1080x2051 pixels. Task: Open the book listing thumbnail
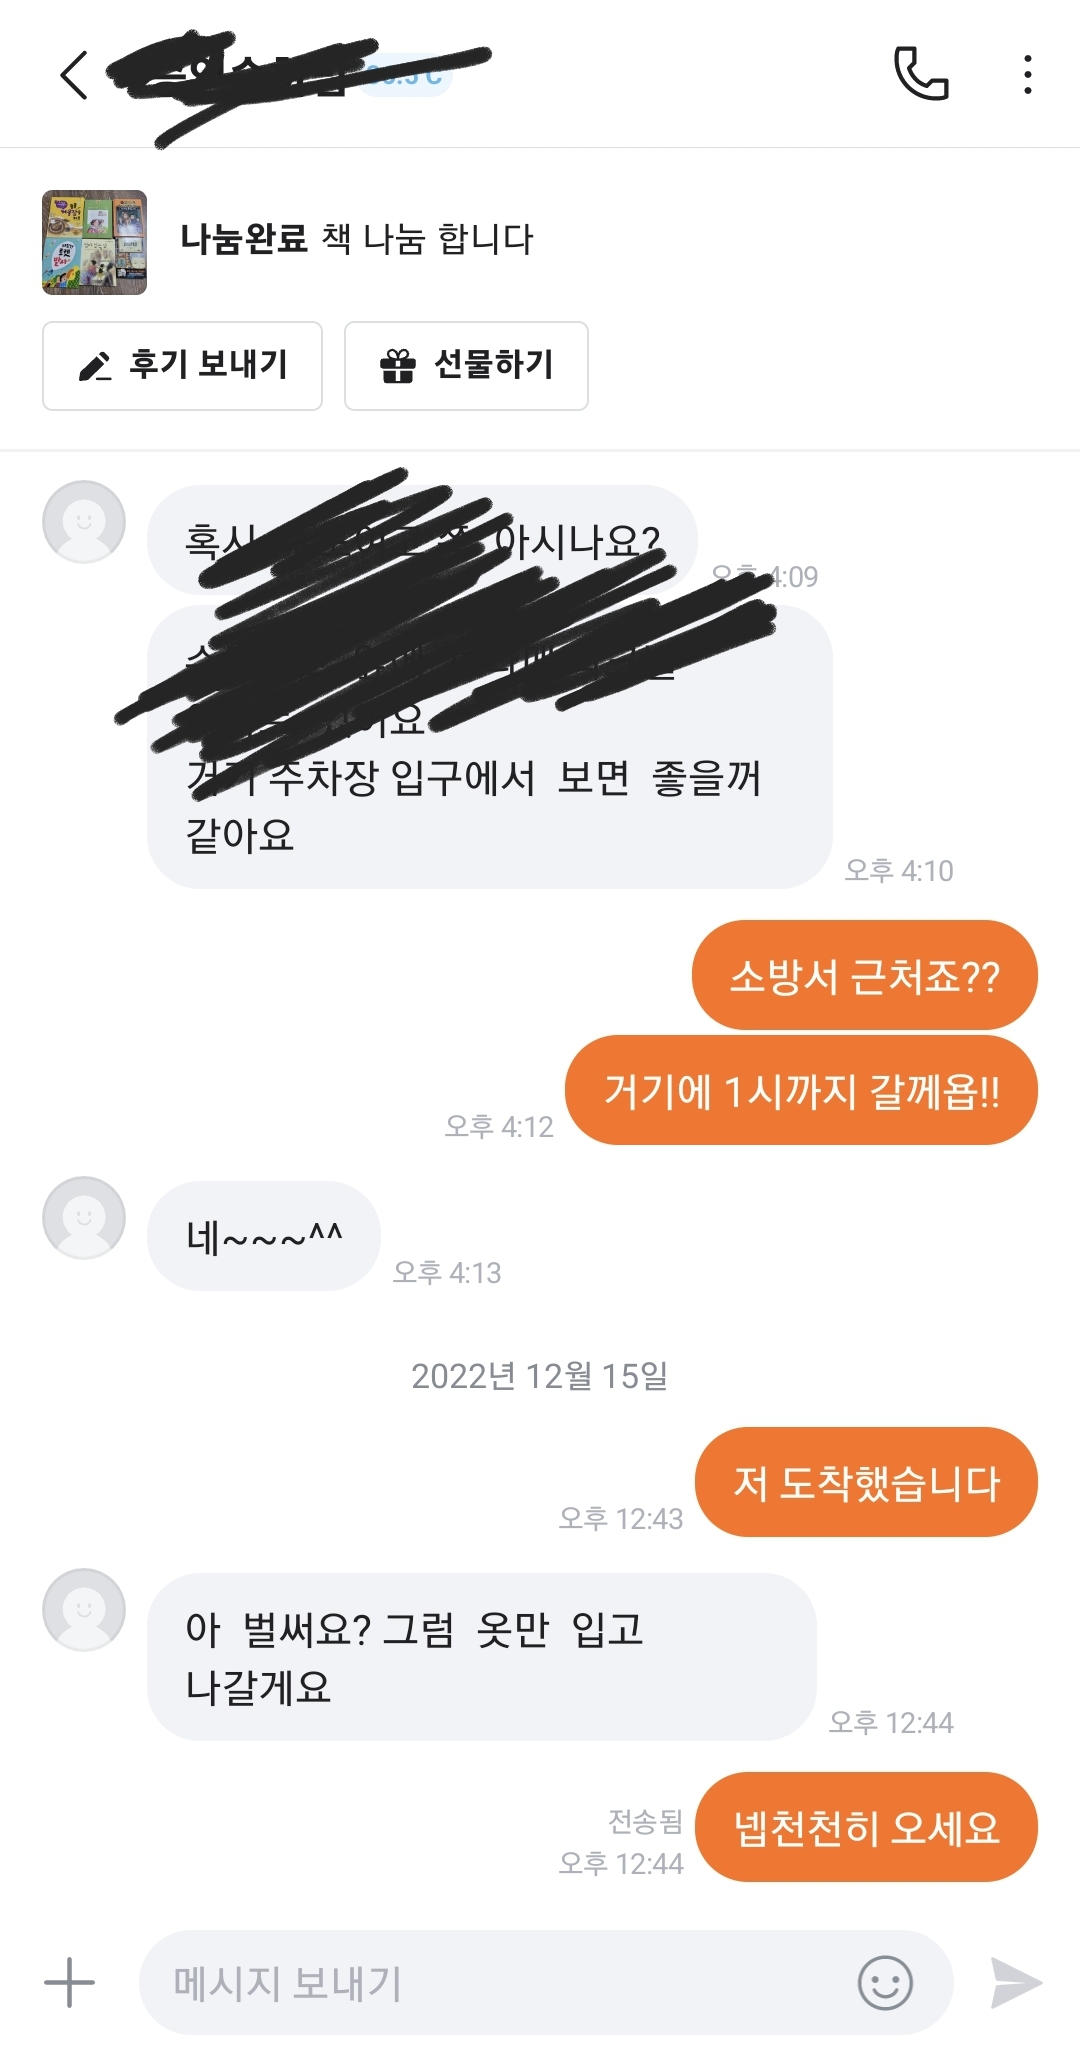(94, 242)
